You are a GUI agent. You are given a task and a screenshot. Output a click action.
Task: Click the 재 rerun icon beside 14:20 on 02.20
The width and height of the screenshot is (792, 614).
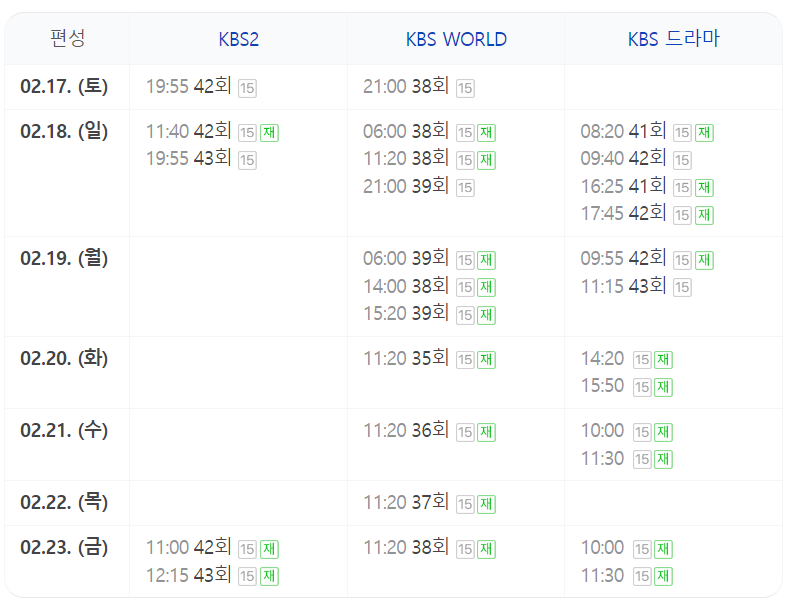[x=663, y=360]
